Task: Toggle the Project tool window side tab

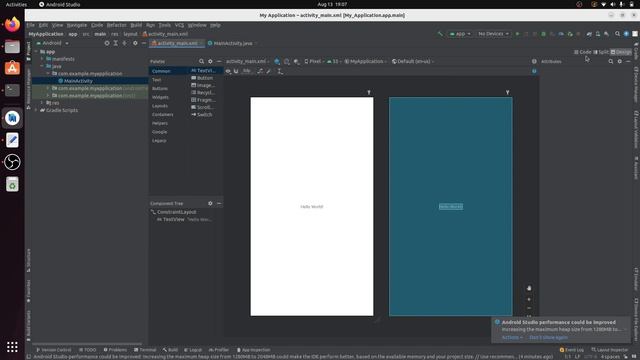Action: click(29, 51)
